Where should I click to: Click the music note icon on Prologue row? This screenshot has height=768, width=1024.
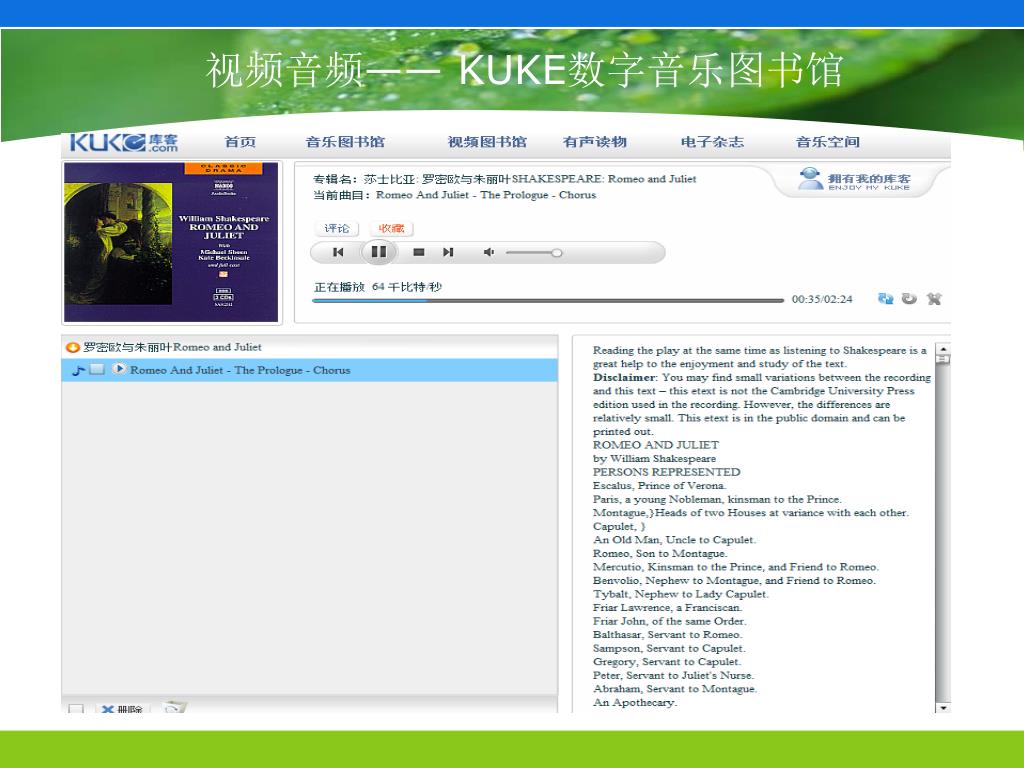78,370
